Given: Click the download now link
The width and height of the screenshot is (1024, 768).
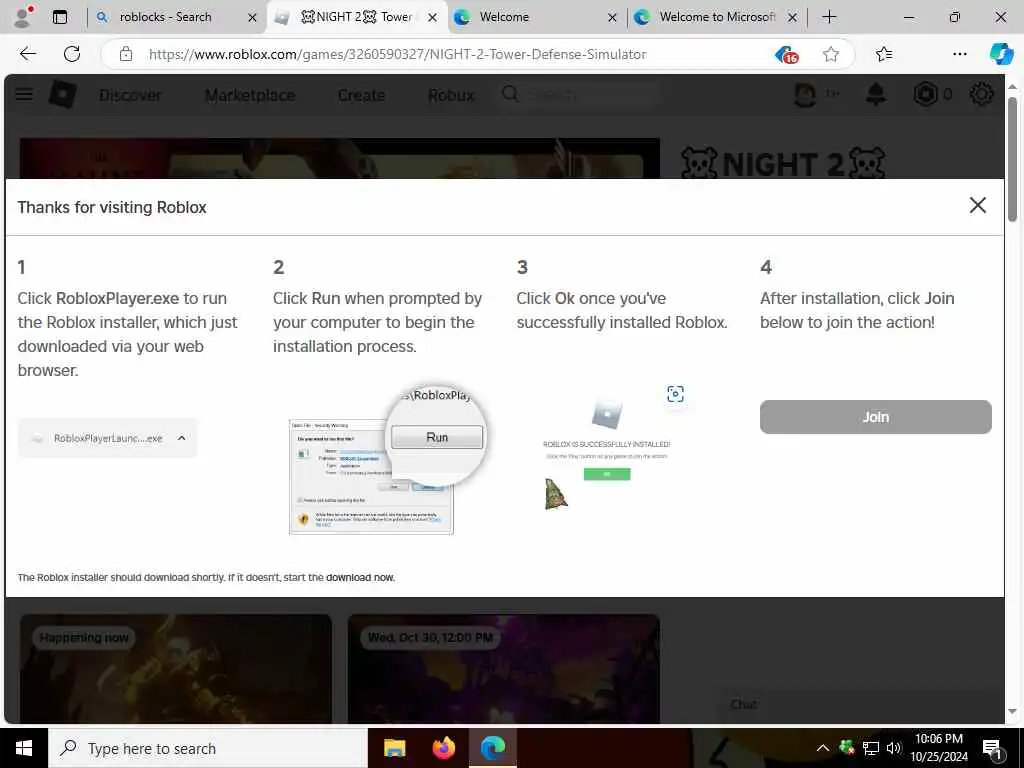Looking at the screenshot, I should point(360,577).
